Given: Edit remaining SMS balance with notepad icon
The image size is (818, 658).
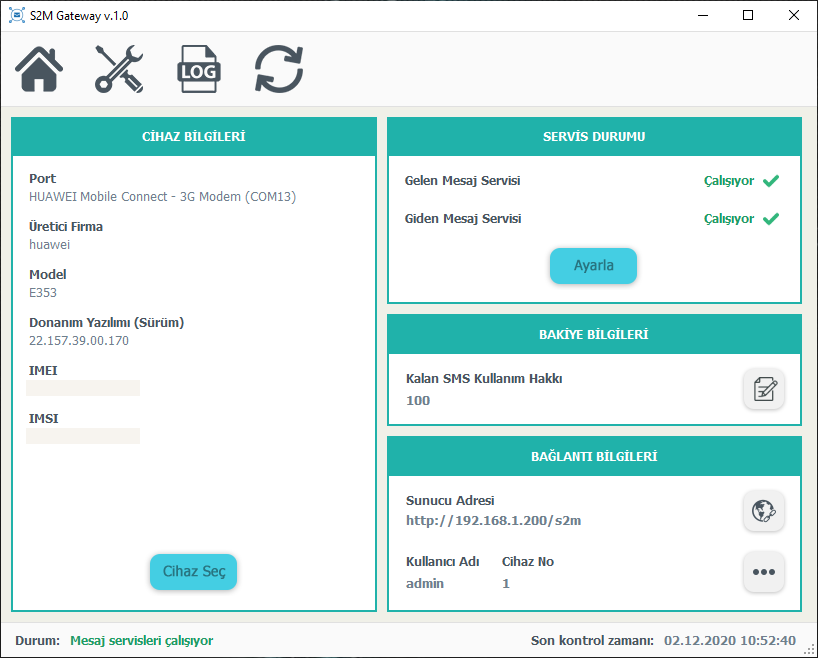Looking at the screenshot, I should pyautogui.click(x=764, y=389).
